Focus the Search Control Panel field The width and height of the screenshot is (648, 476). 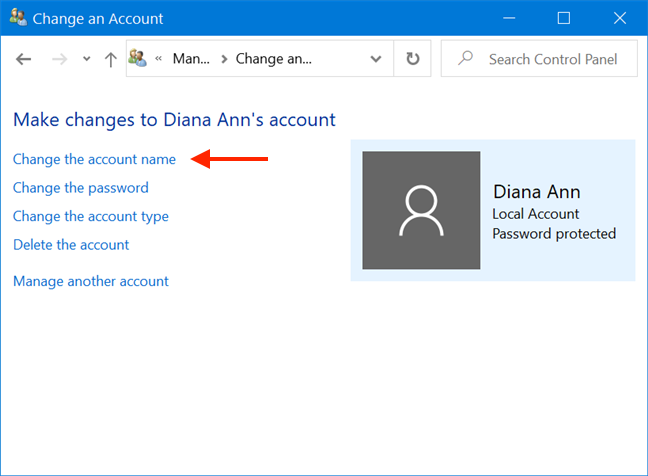tap(539, 58)
